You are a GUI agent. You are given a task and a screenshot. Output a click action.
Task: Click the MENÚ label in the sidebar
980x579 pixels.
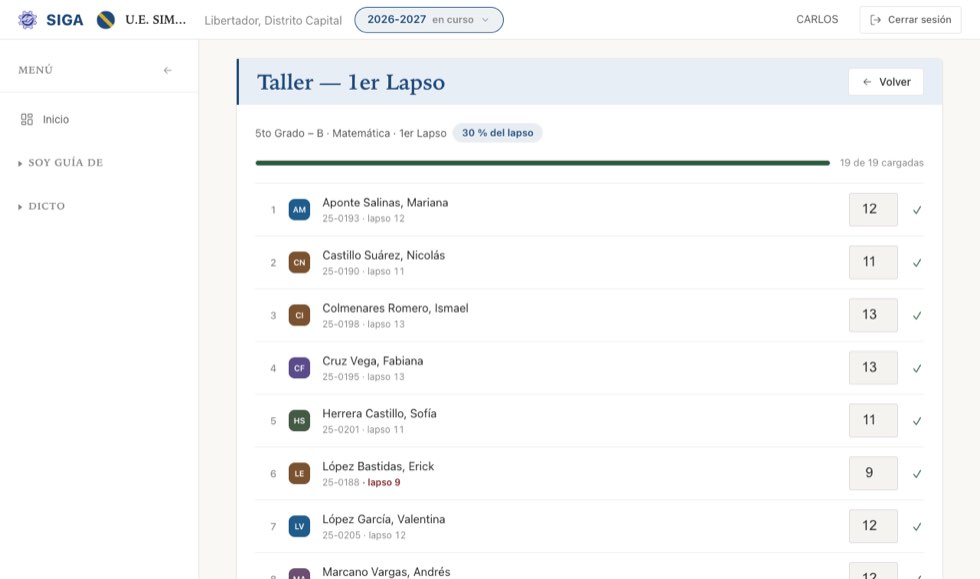(x=36, y=70)
